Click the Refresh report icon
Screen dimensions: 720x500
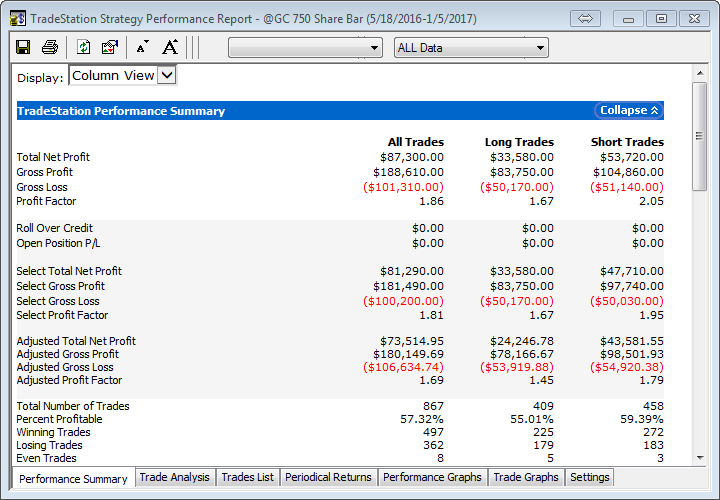tap(83, 47)
